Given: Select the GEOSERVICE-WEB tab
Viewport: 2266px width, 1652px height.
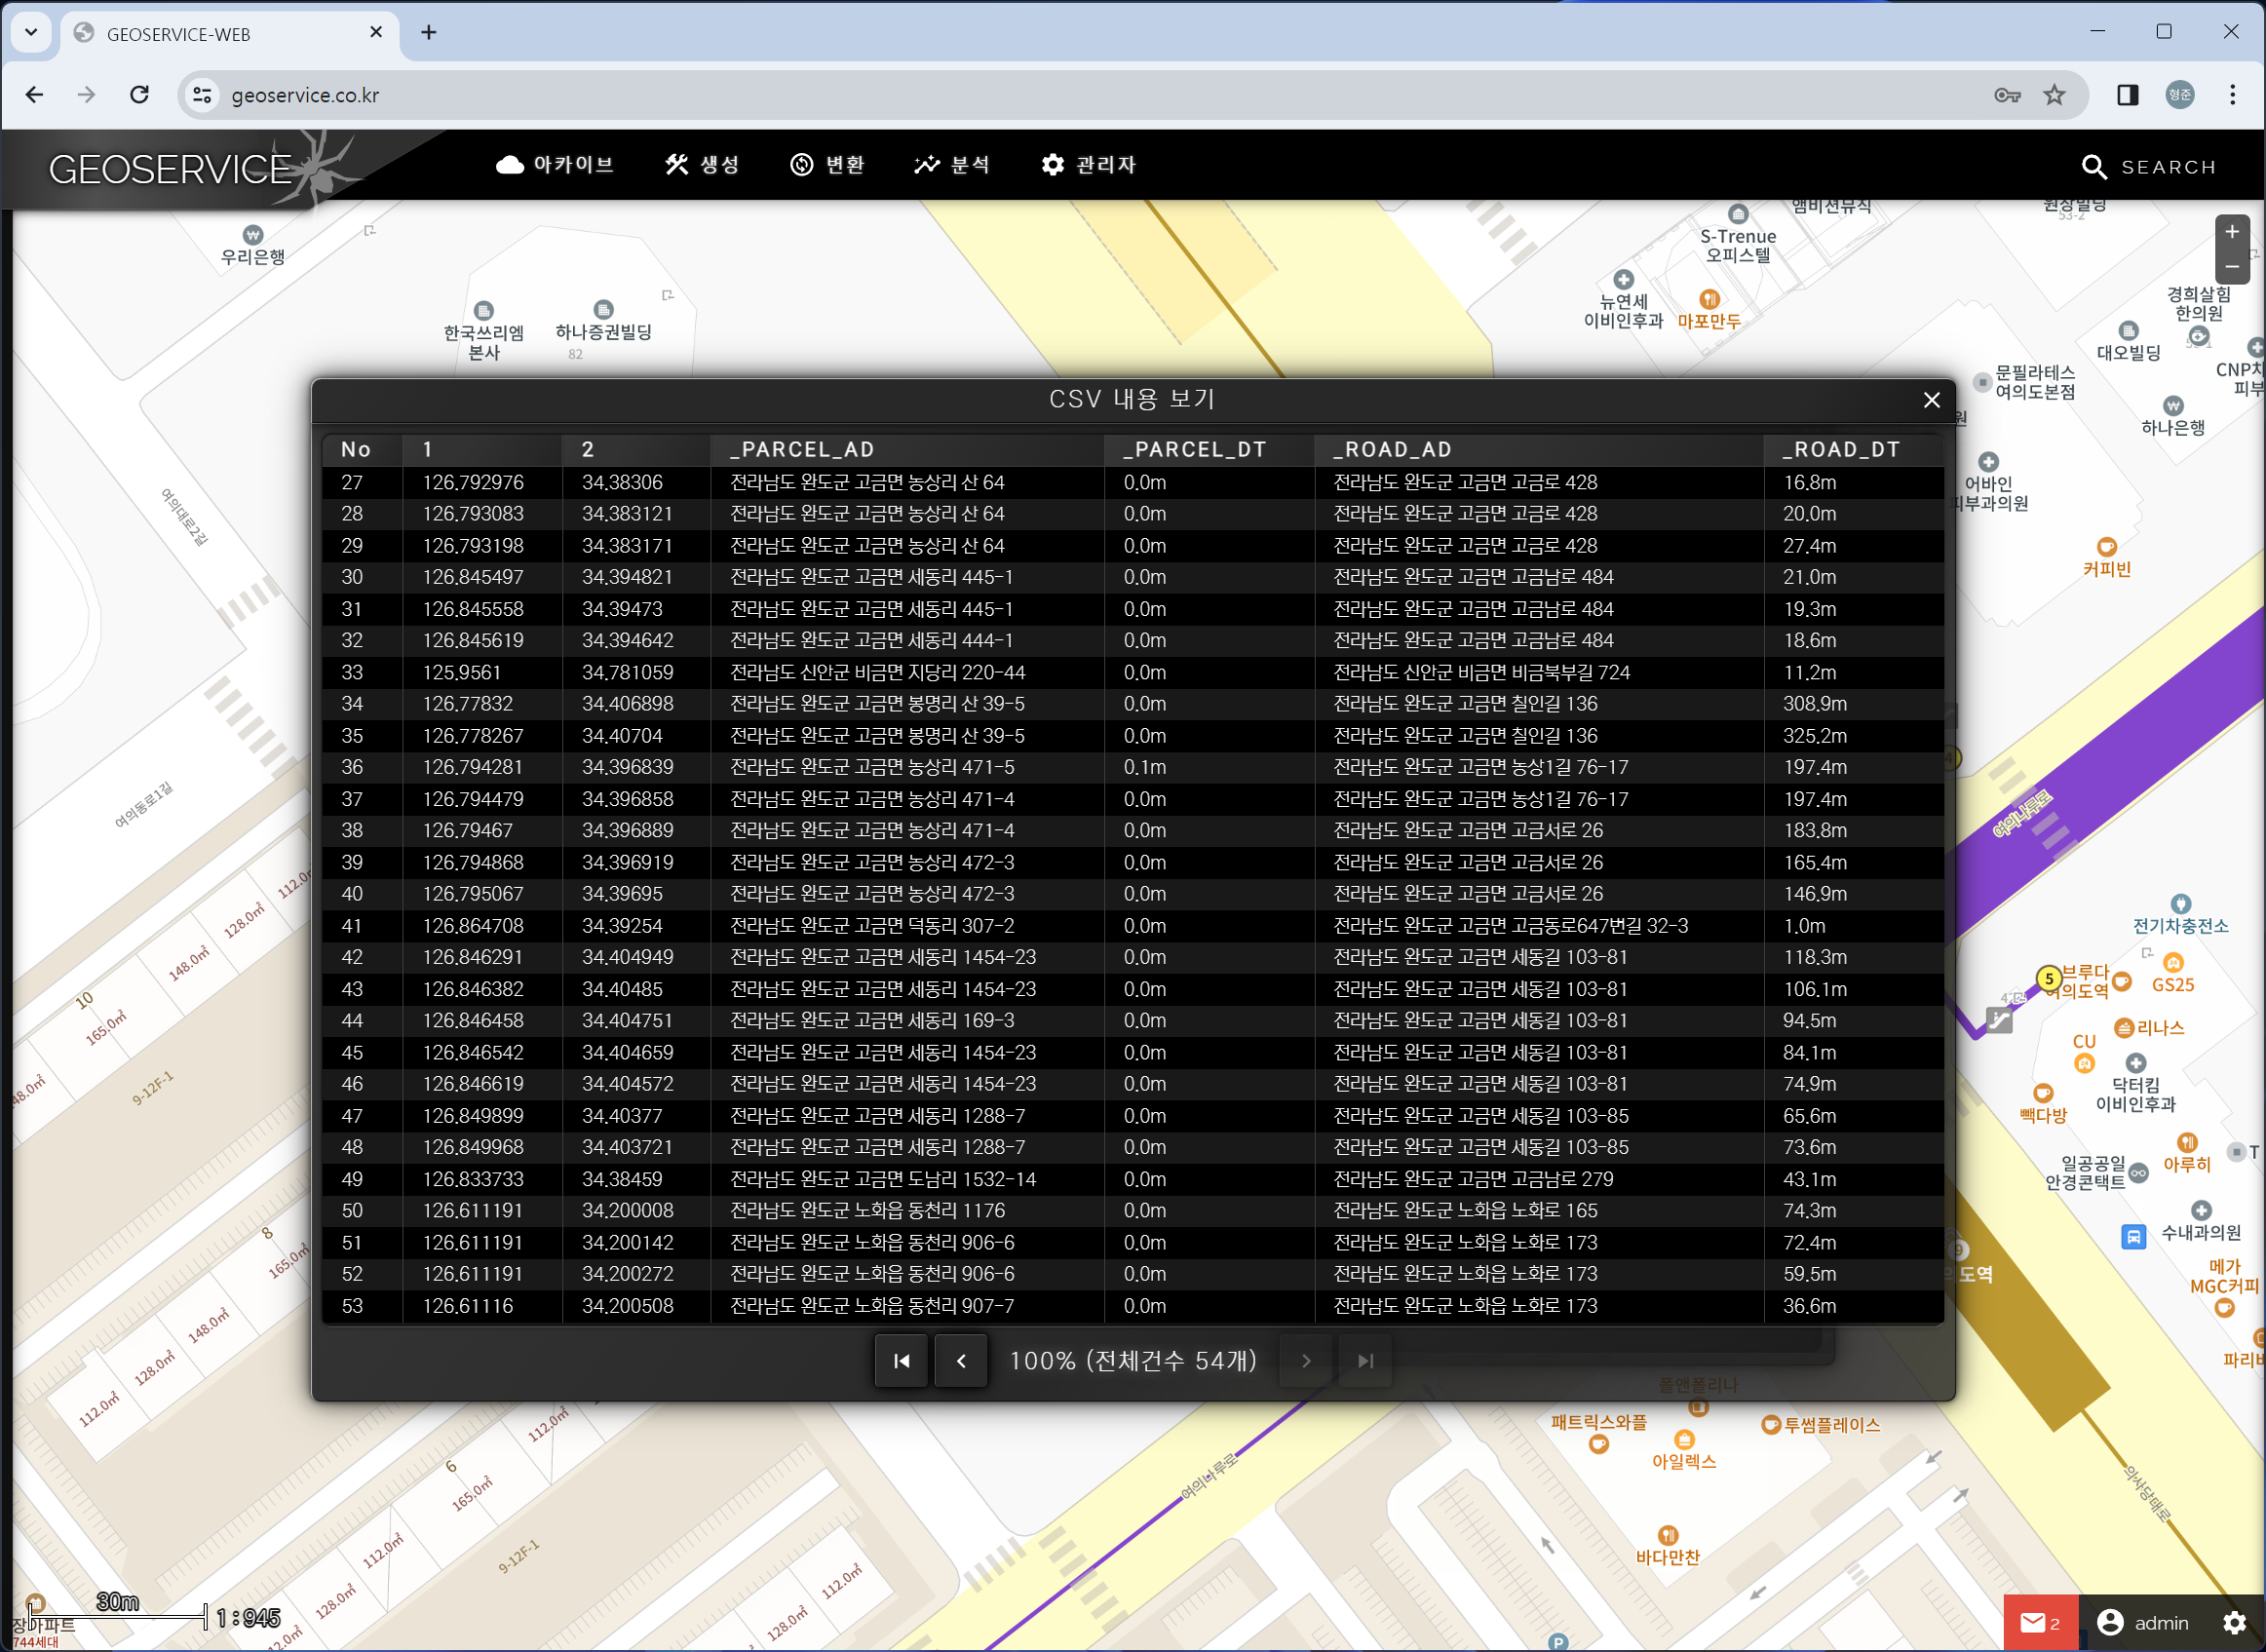Looking at the screenshot, I should (229, 33).
